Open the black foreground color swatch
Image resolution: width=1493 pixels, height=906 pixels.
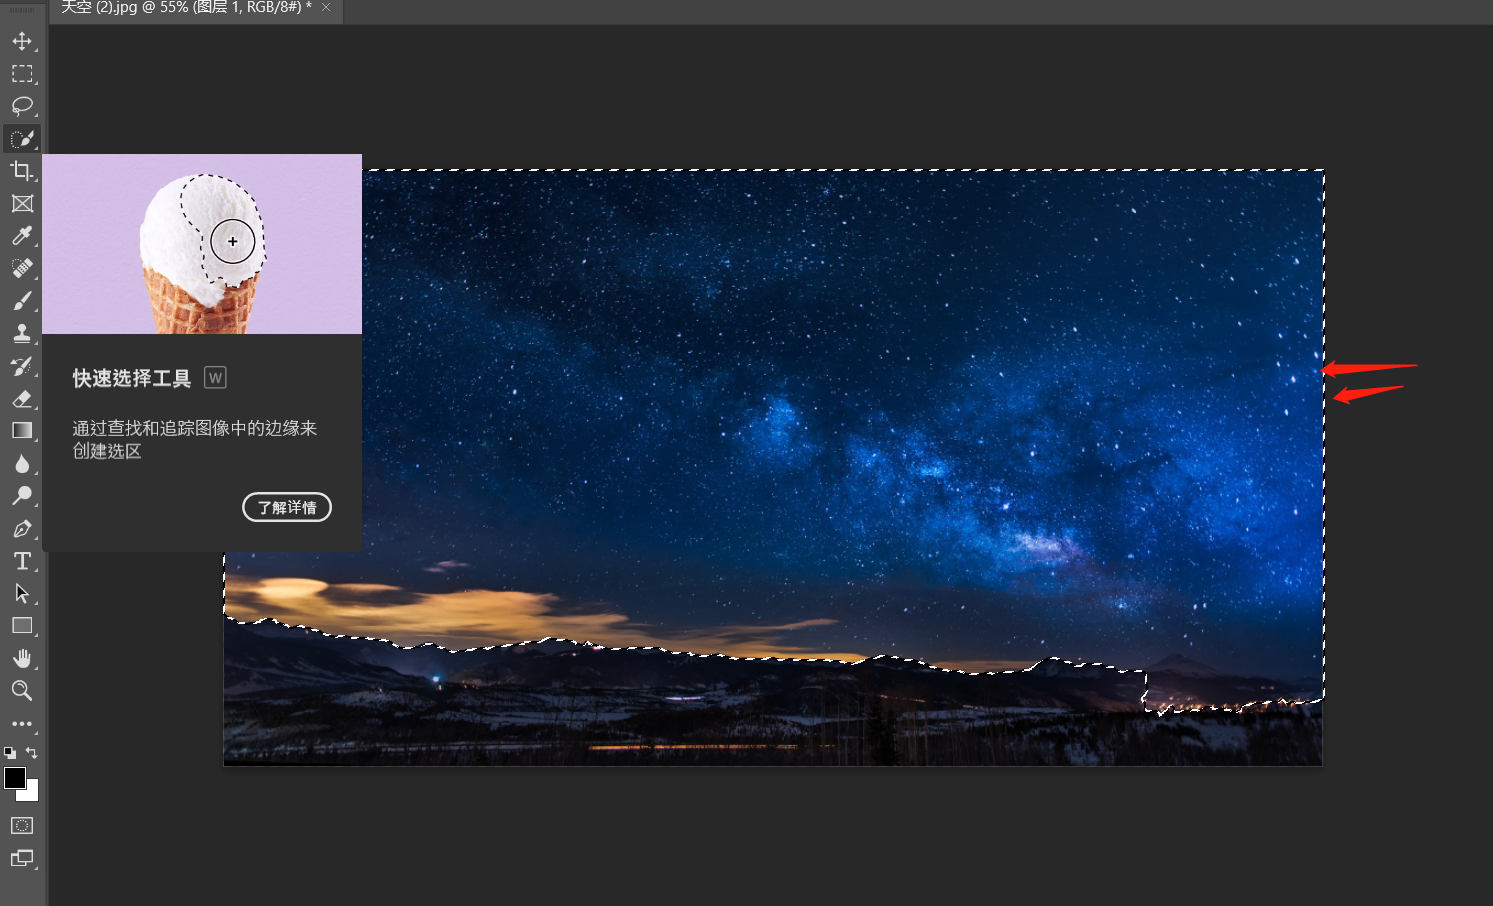[x=14, y=777]
